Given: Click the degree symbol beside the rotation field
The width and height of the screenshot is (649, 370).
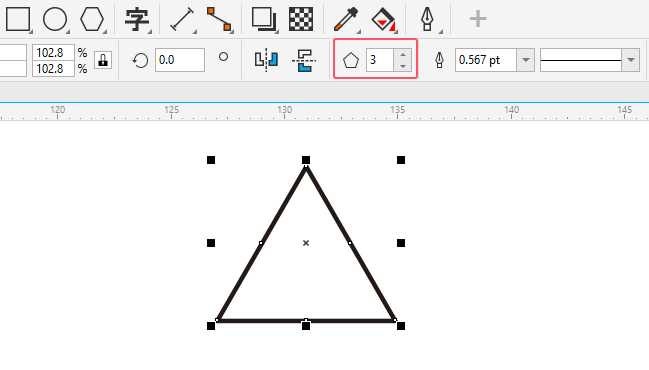Looking at the screenshot, I should [224, 57].
